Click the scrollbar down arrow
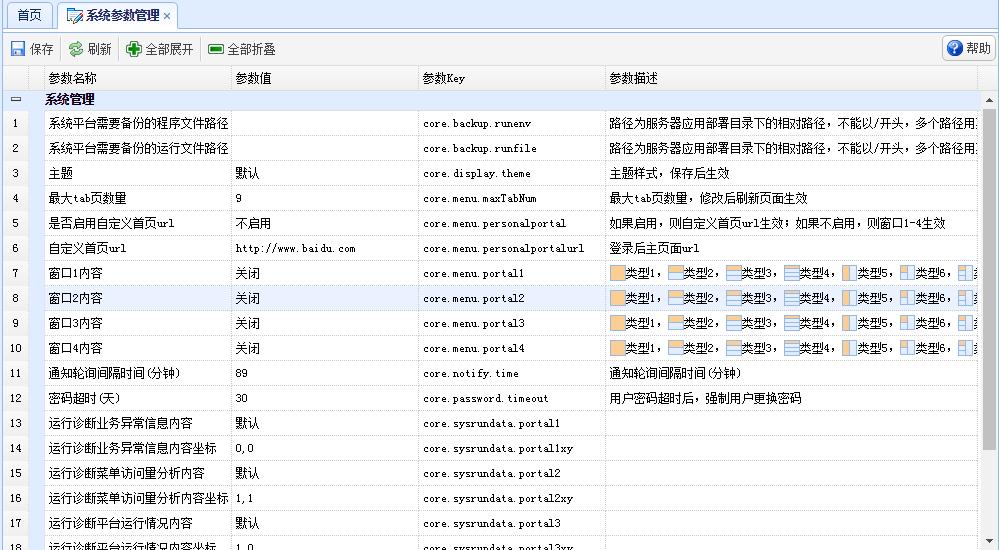 989,541
